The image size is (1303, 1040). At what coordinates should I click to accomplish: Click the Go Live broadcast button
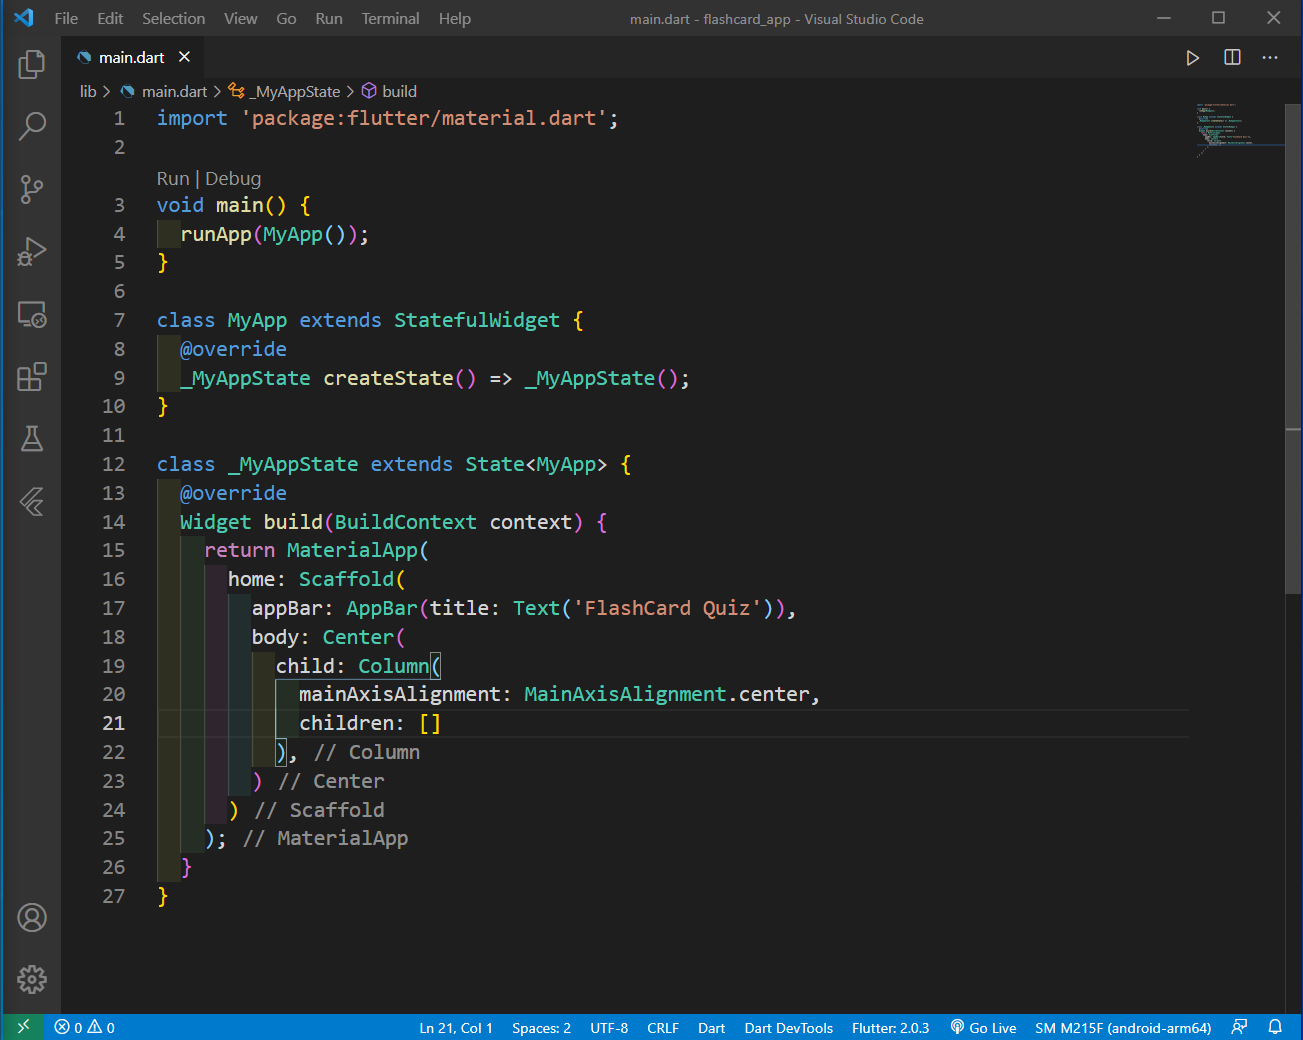pyautogui.click(x=983, y=1027)
